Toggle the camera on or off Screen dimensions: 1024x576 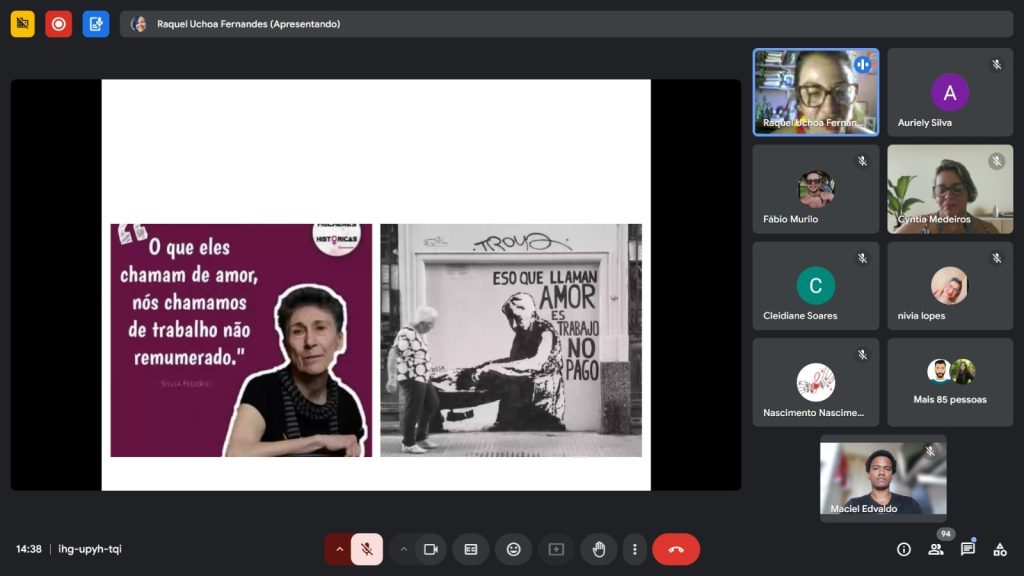click(x=431, y=549)
